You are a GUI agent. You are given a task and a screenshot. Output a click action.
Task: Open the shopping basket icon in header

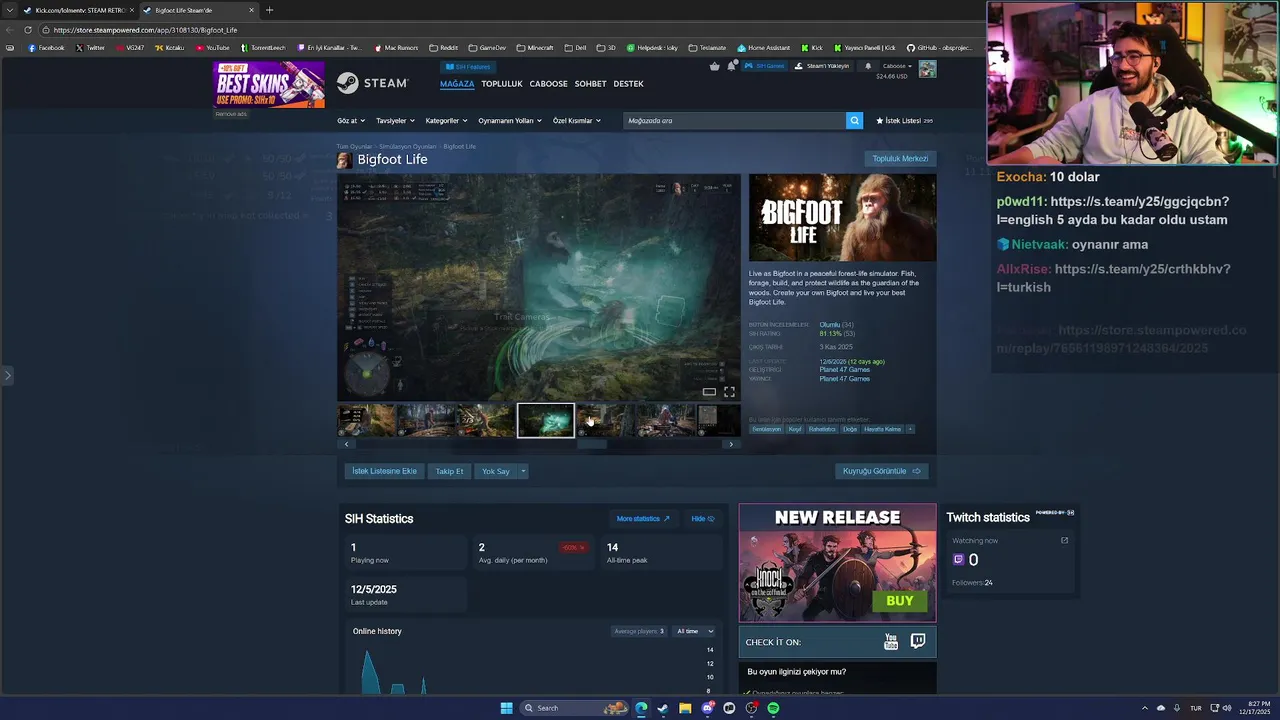point(714,66)
